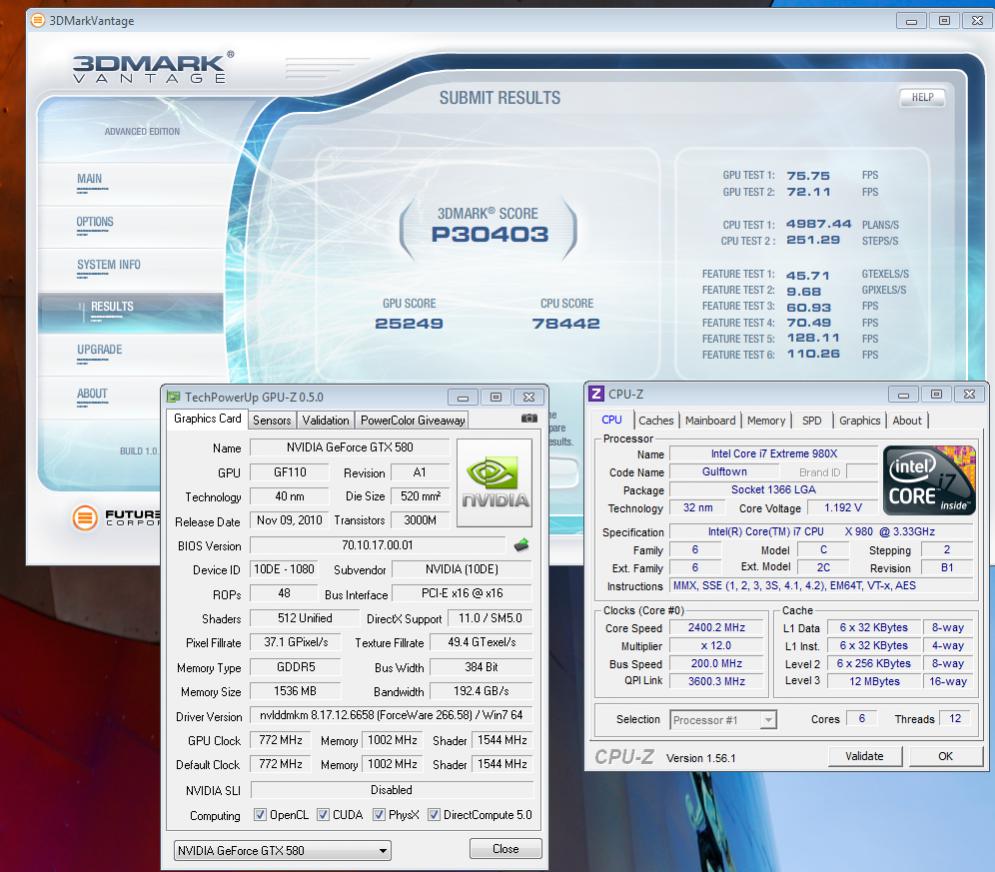Open the PowerColor Giveaway tab
Screen dimensions: 995x872
click(412, 420)
